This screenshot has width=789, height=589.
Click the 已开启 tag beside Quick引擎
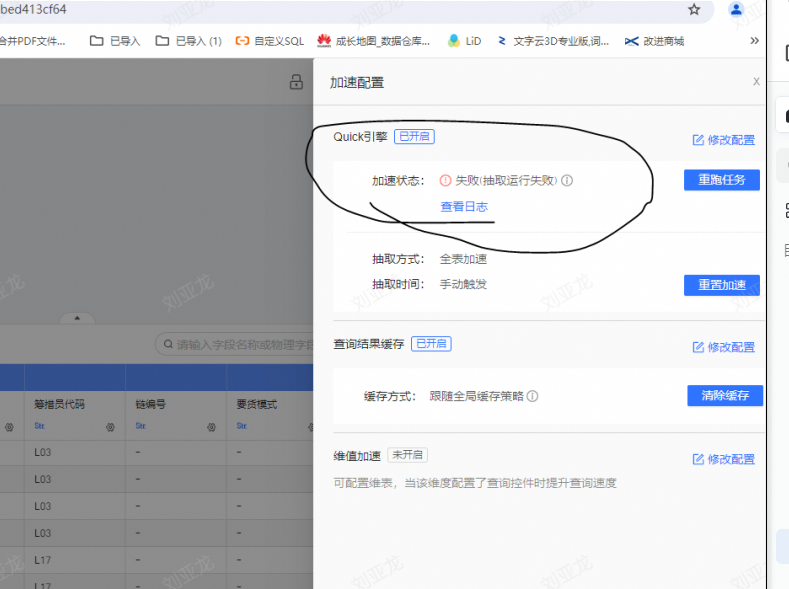pyautogui.click(x=414, y=137)
